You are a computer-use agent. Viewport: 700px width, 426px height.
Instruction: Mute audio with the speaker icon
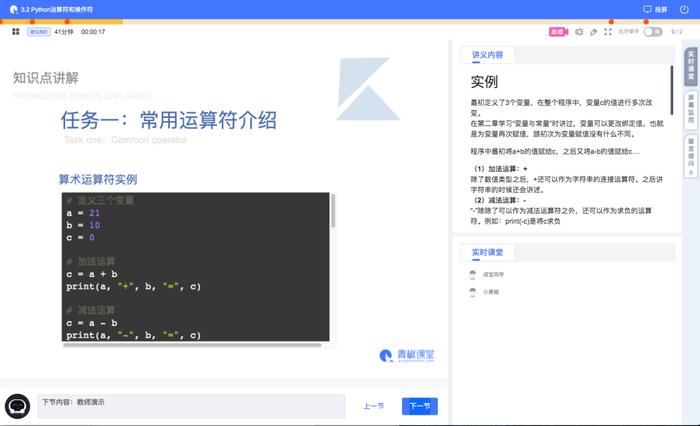coord(579,32)
